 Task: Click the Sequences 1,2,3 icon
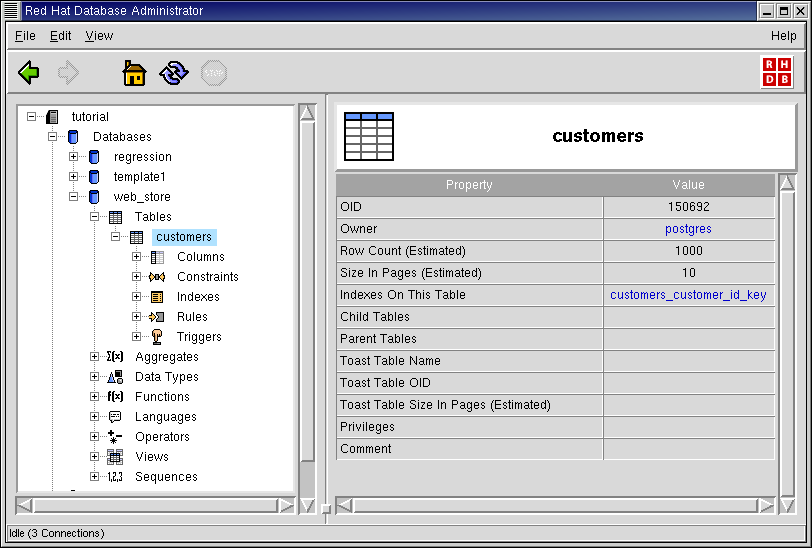pos(115,477)
